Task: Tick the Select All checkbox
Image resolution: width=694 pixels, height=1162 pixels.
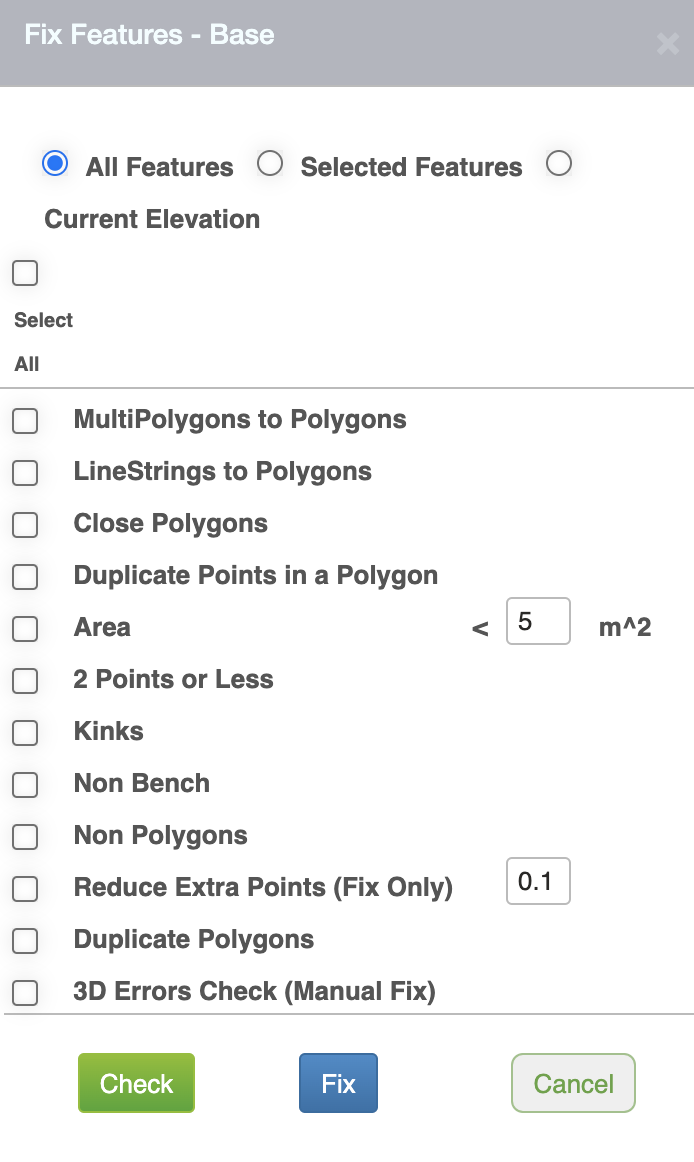Action: coord(25,273)
